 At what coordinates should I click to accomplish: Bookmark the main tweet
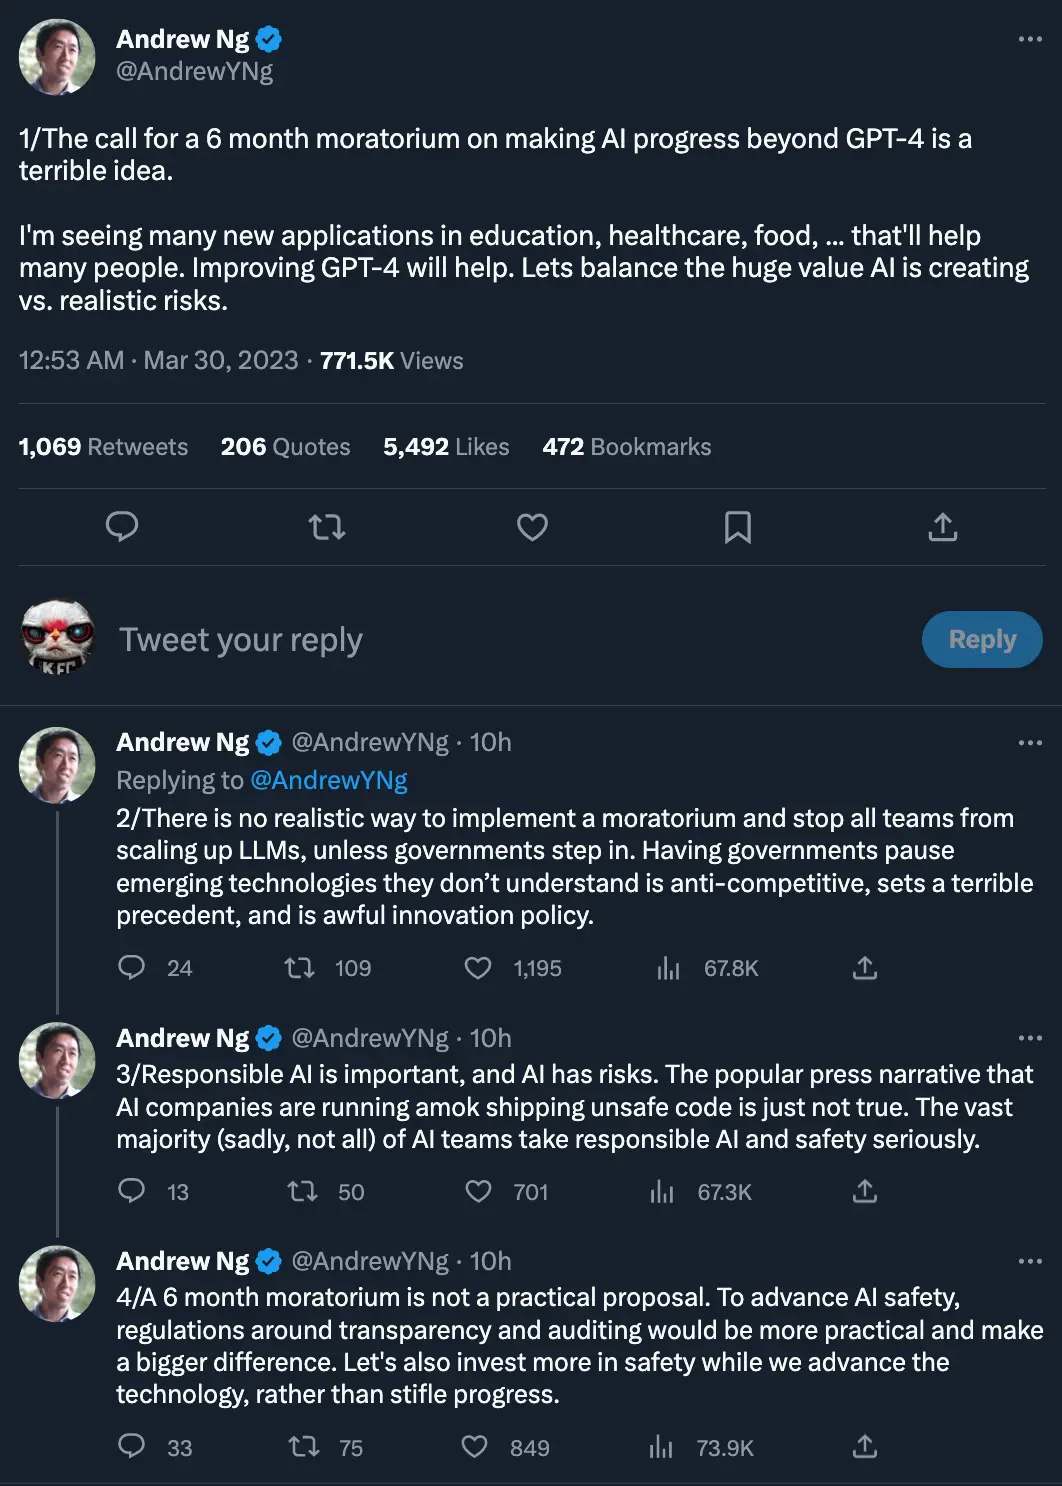pyautogui.click(x=738, y=527)
